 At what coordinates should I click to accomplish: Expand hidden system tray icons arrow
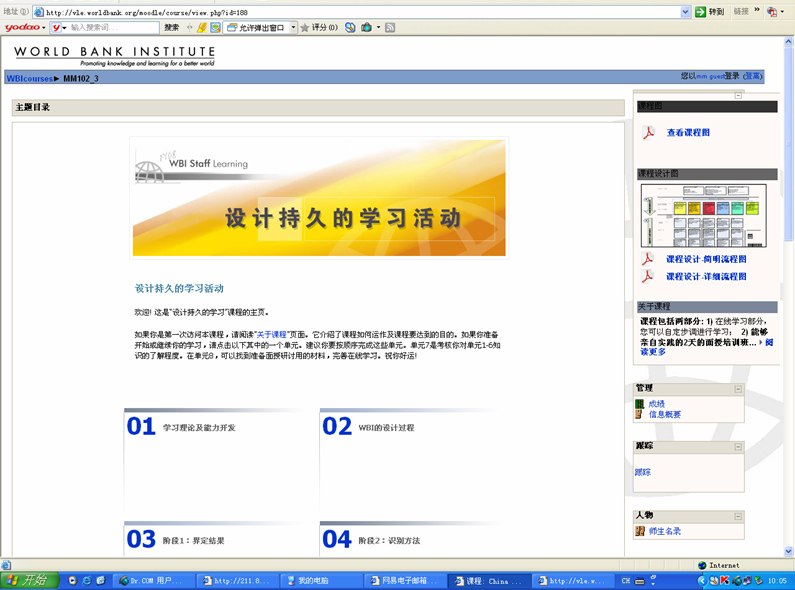[701, 581]
